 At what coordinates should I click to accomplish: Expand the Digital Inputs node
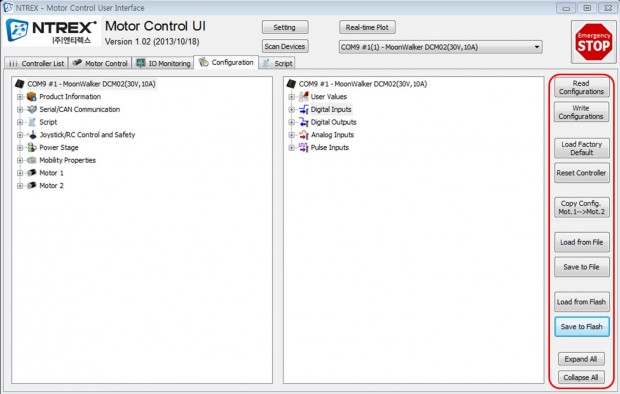292,109
